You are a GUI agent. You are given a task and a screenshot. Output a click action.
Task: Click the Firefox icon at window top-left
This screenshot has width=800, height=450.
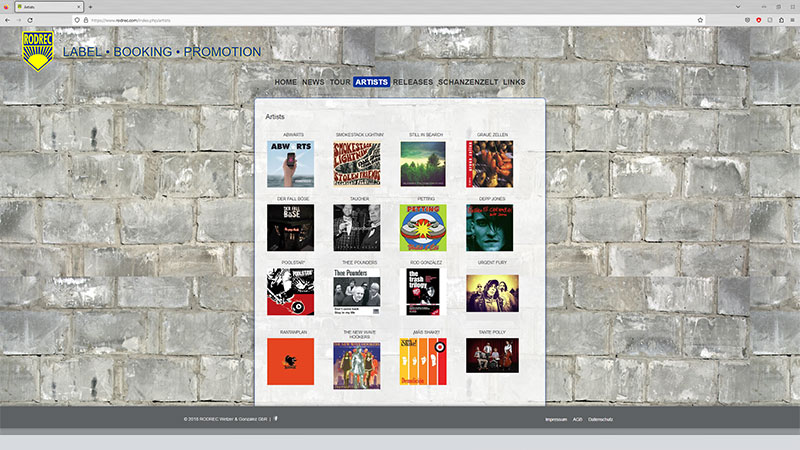(6, 7)
